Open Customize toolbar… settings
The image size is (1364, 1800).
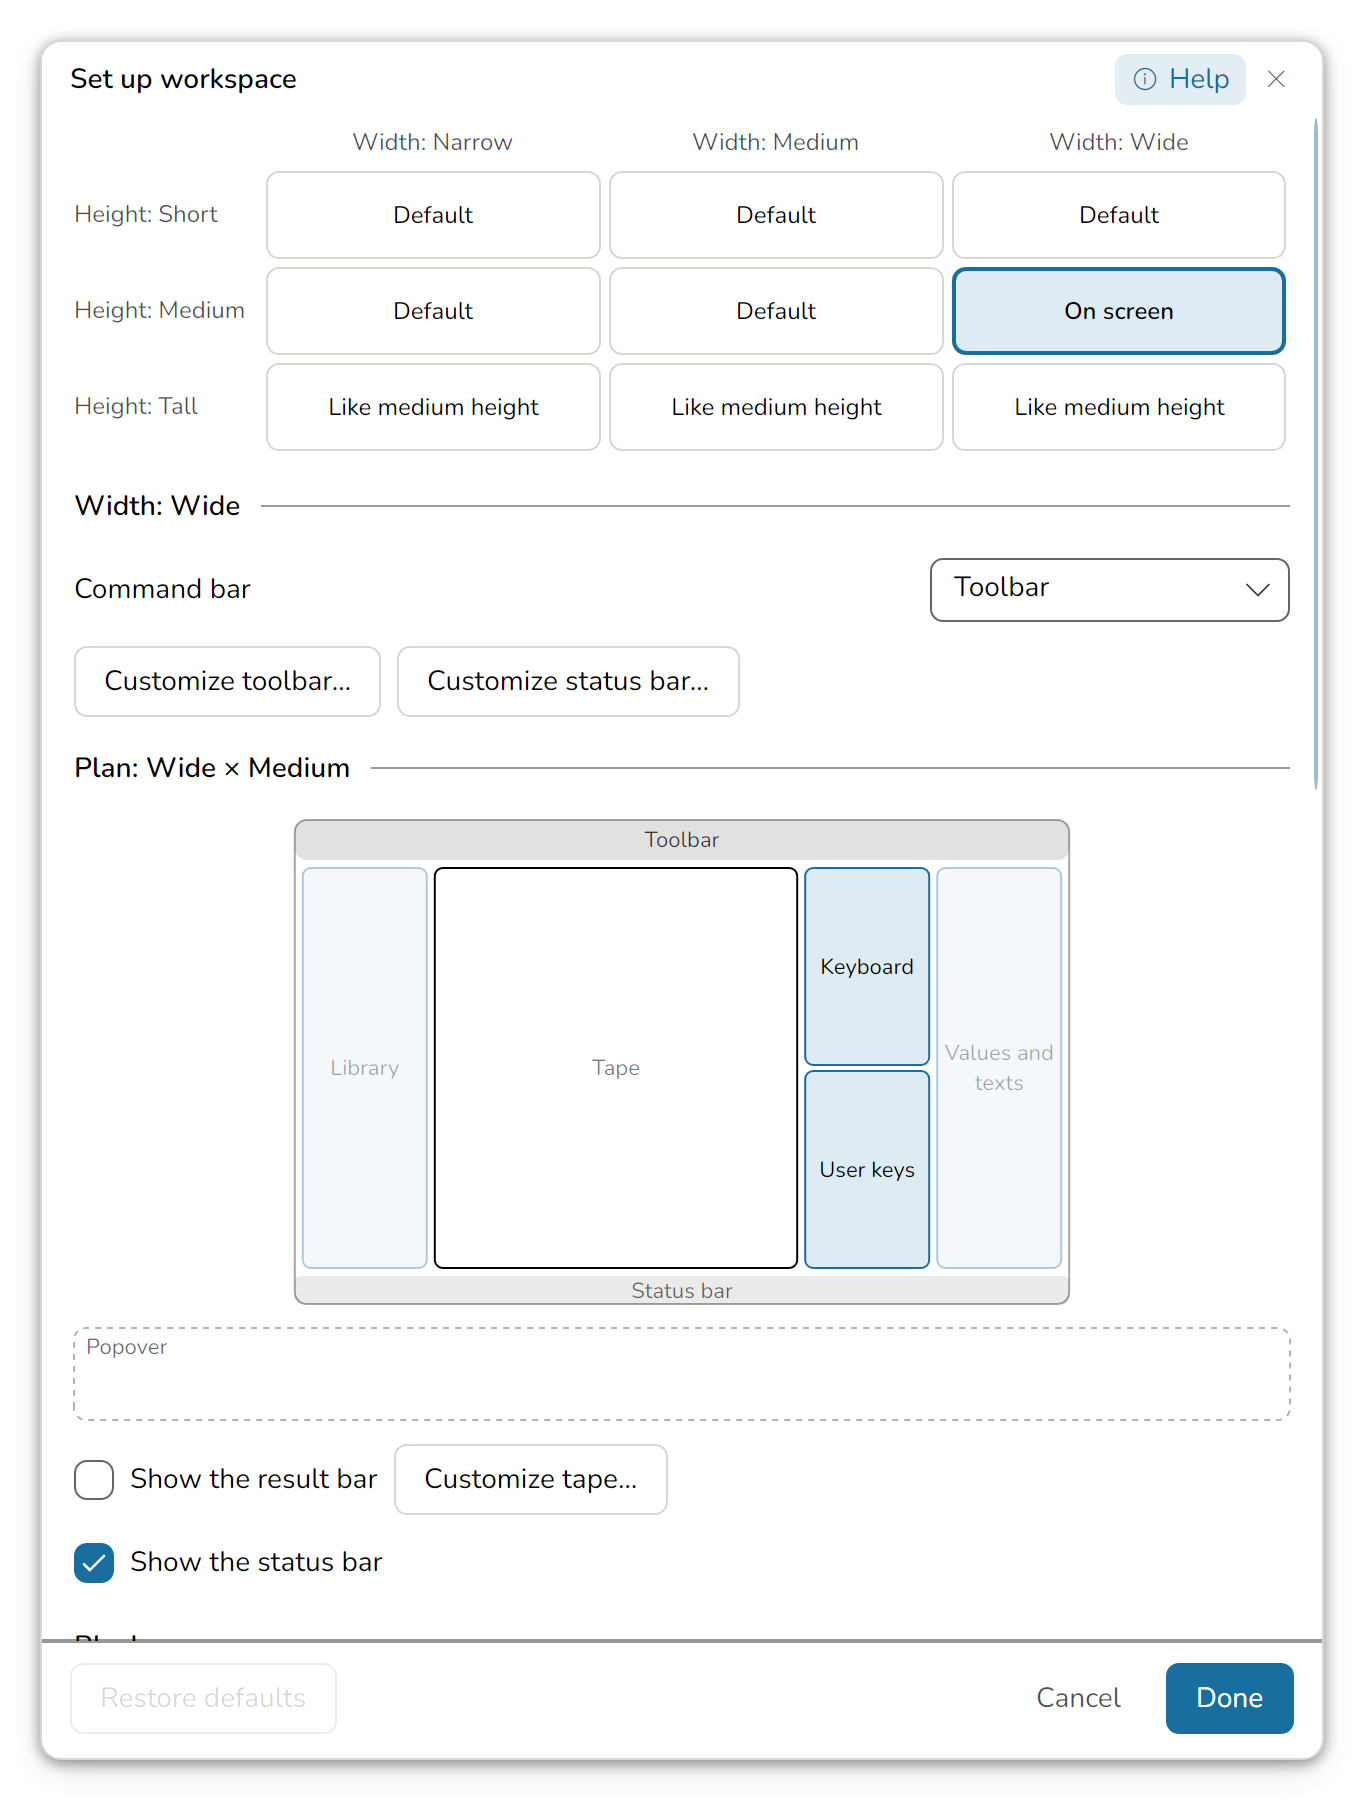(228, 681)
